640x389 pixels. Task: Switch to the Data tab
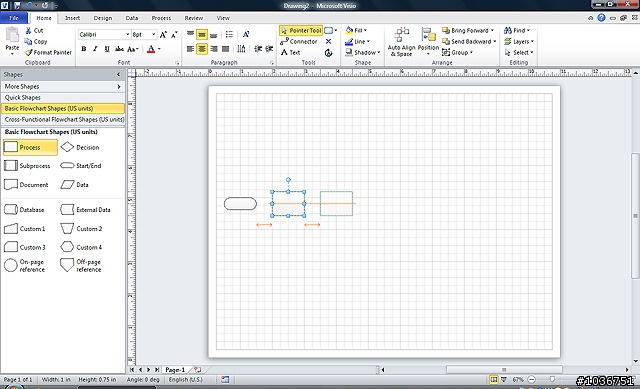coord(131,18)
